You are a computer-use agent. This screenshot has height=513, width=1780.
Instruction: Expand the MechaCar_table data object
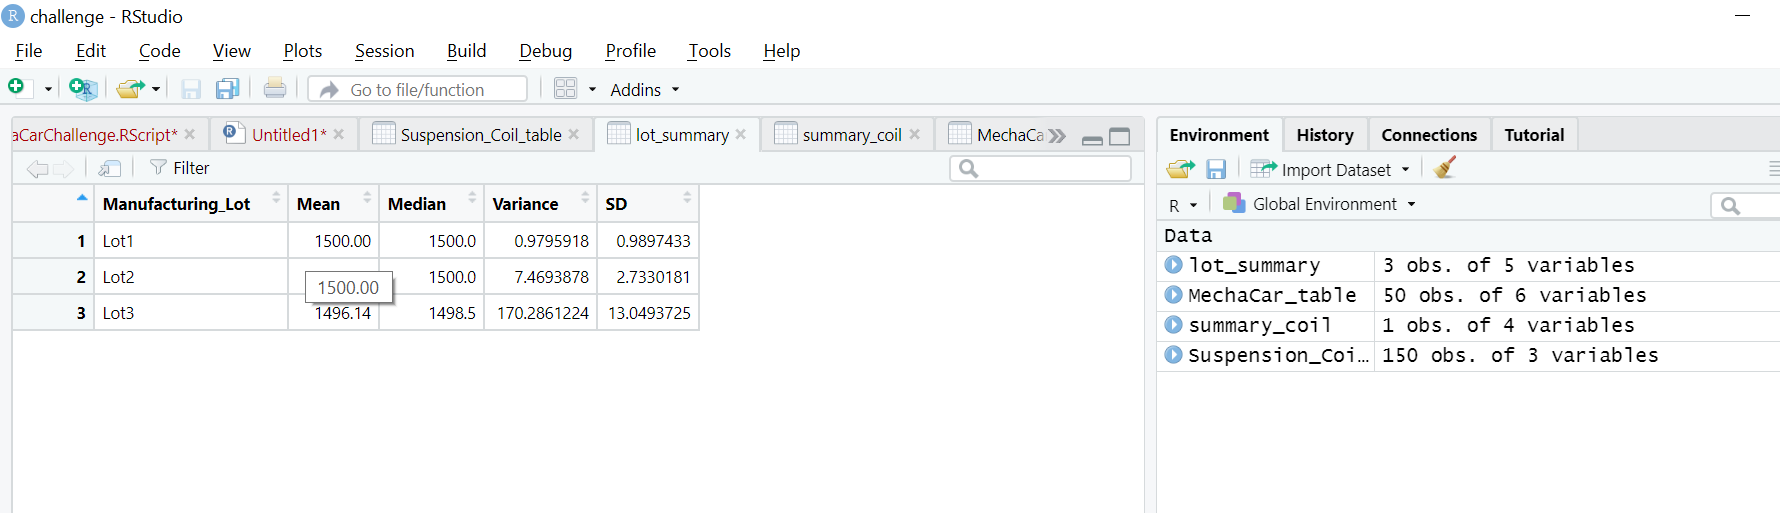click(x=1174, y=295)
